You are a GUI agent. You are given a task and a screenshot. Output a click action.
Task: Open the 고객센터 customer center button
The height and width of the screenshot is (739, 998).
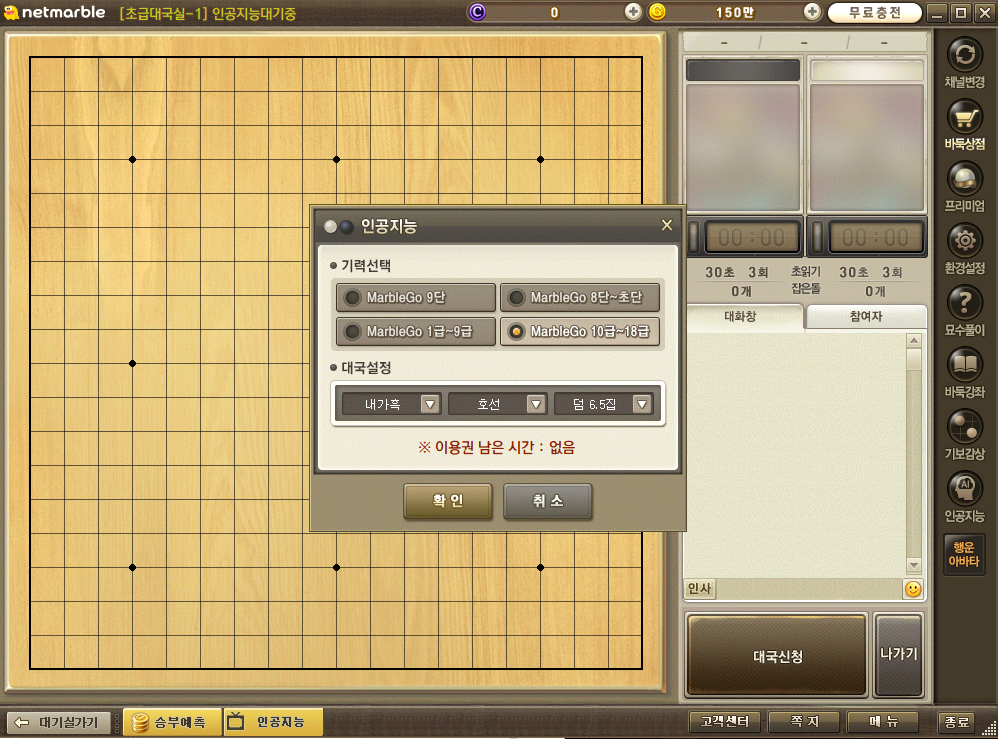coord(725,722)
